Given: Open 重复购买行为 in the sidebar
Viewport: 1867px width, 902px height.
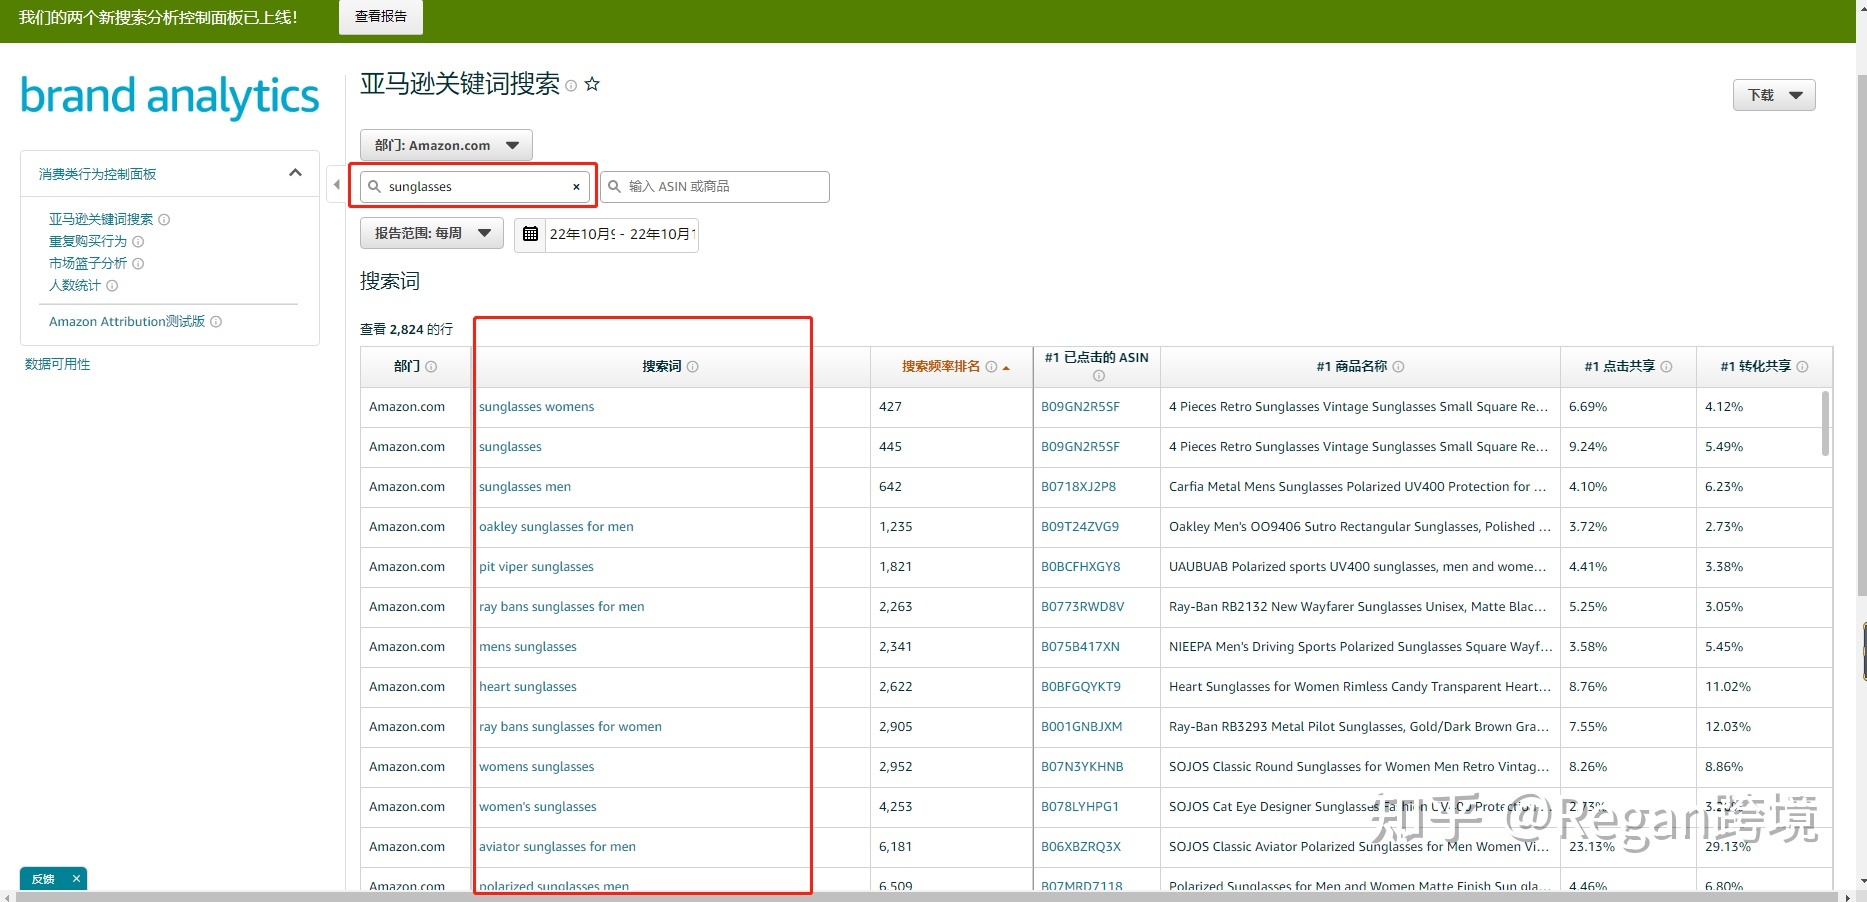Looking at the screenshot, I should coord(88,241).
